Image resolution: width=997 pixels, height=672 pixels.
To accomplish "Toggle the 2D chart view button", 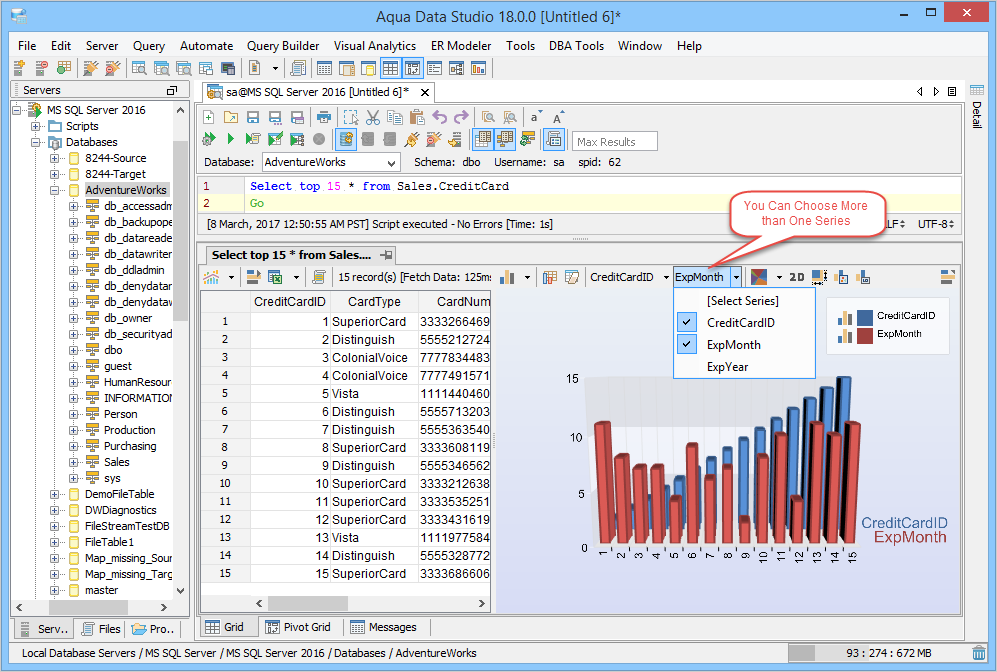I will (796, 277).
